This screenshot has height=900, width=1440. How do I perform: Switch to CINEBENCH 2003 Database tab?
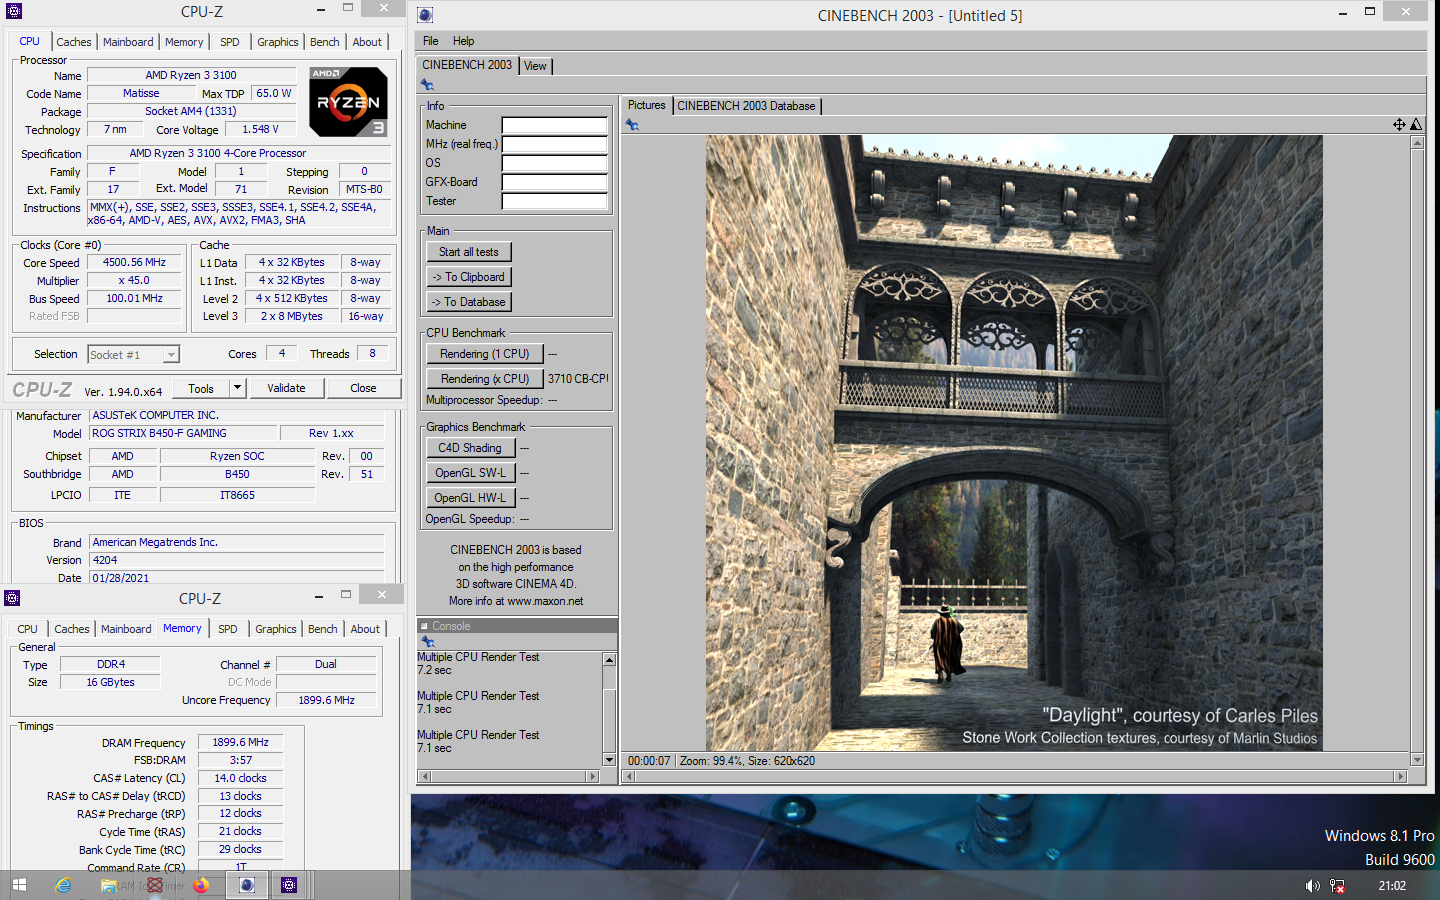[746, 106]
